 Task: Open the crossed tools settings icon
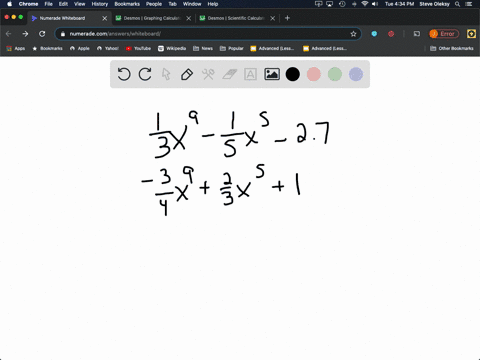208,74
